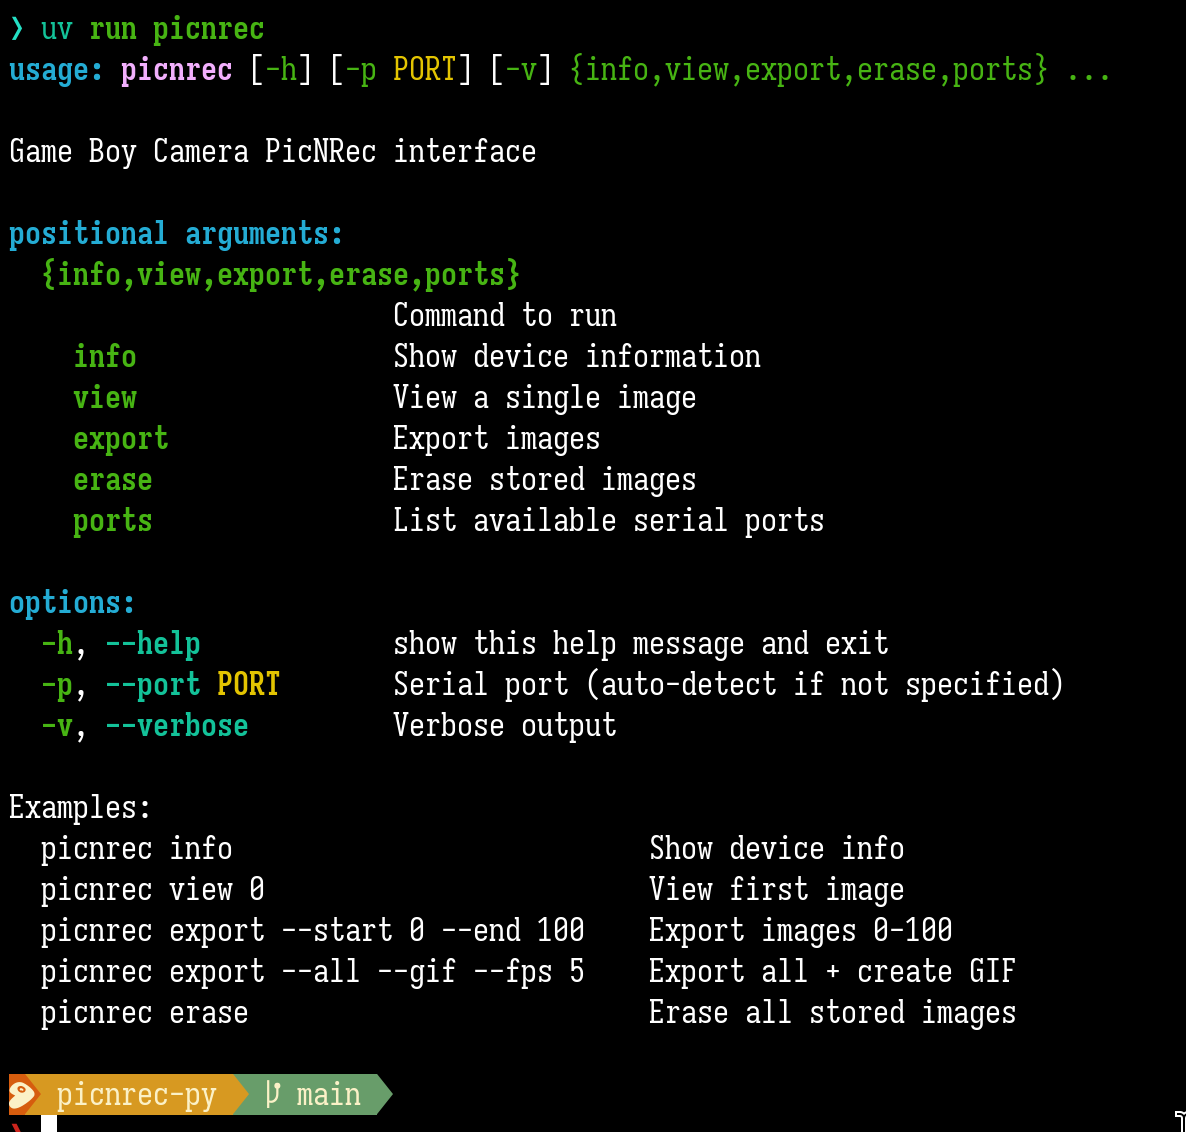Open the positional arguments section header

coord(175,233)
